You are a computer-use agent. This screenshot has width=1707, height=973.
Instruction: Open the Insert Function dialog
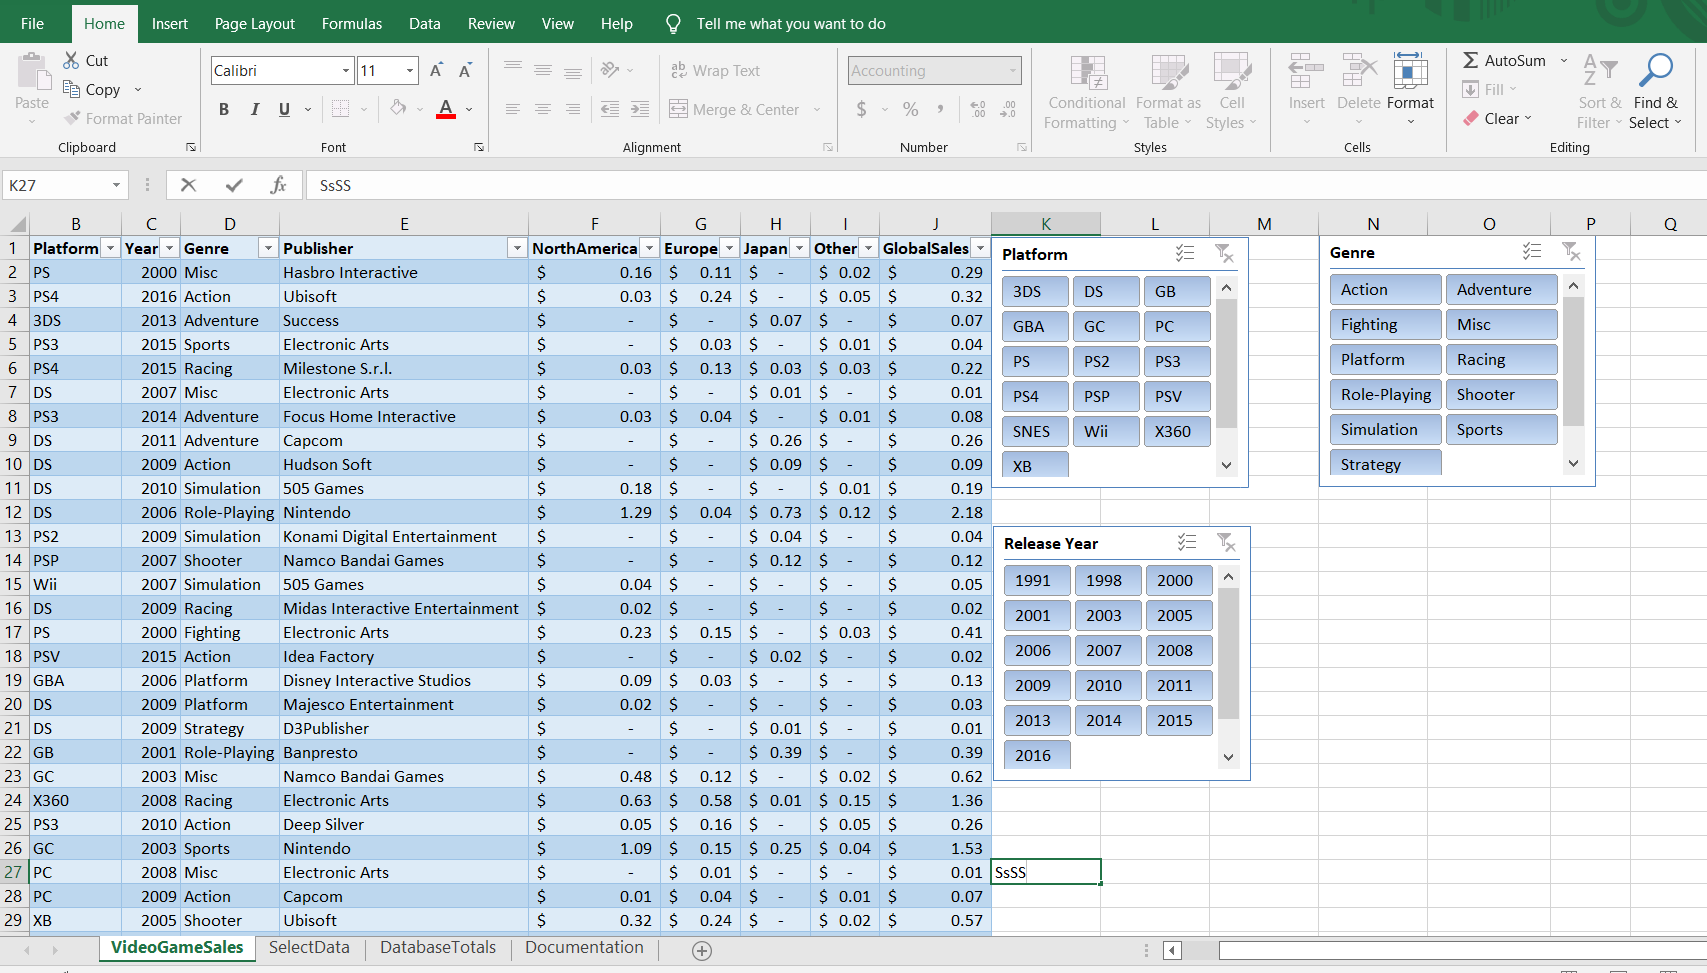point(279,185)
